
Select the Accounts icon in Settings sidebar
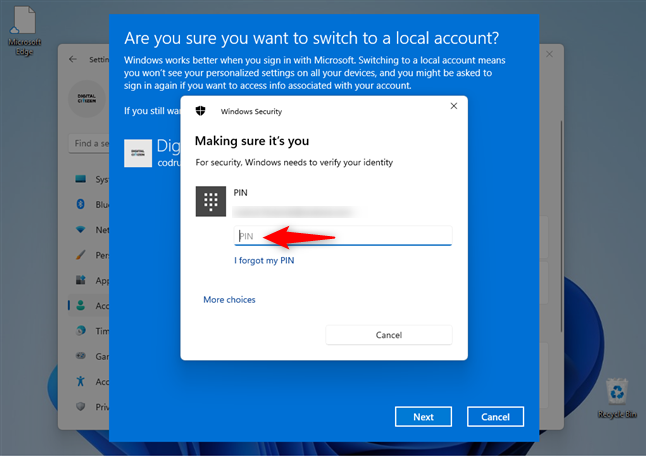click(81, 305)
